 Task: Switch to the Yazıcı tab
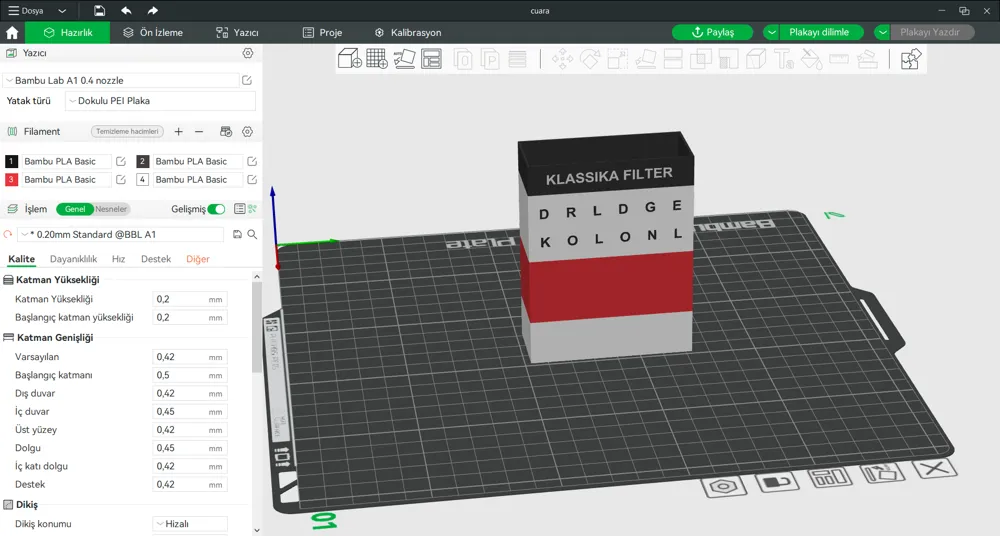237,33
